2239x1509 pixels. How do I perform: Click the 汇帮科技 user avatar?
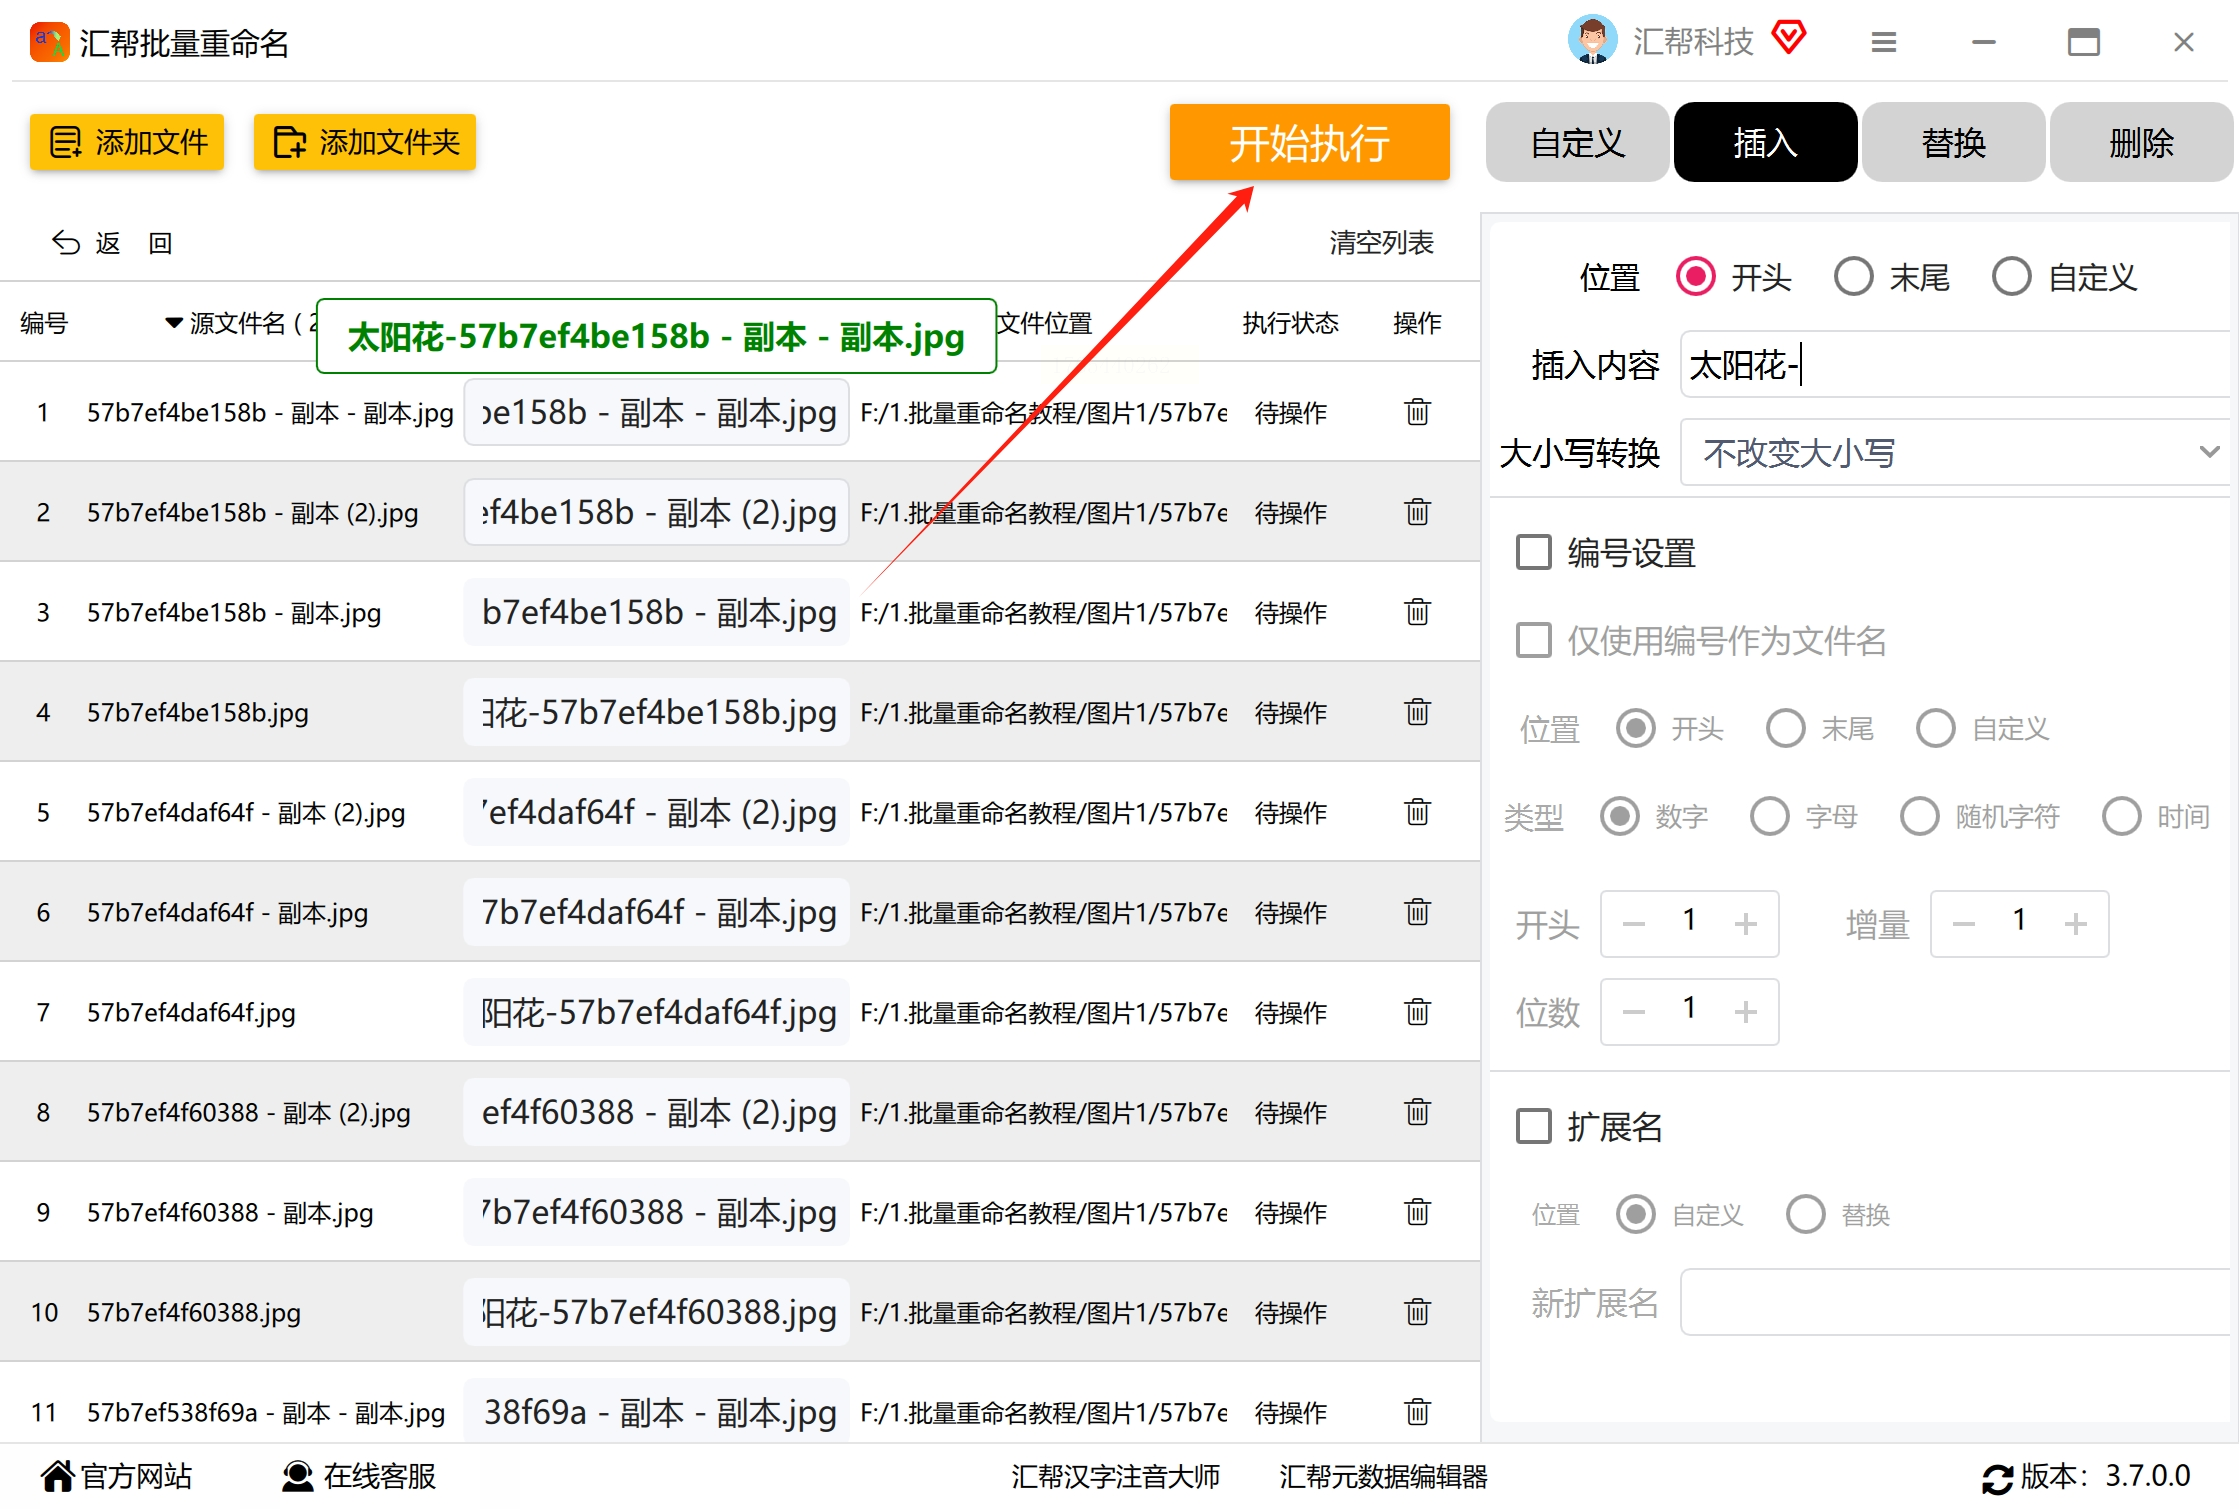click(1592, 40)
